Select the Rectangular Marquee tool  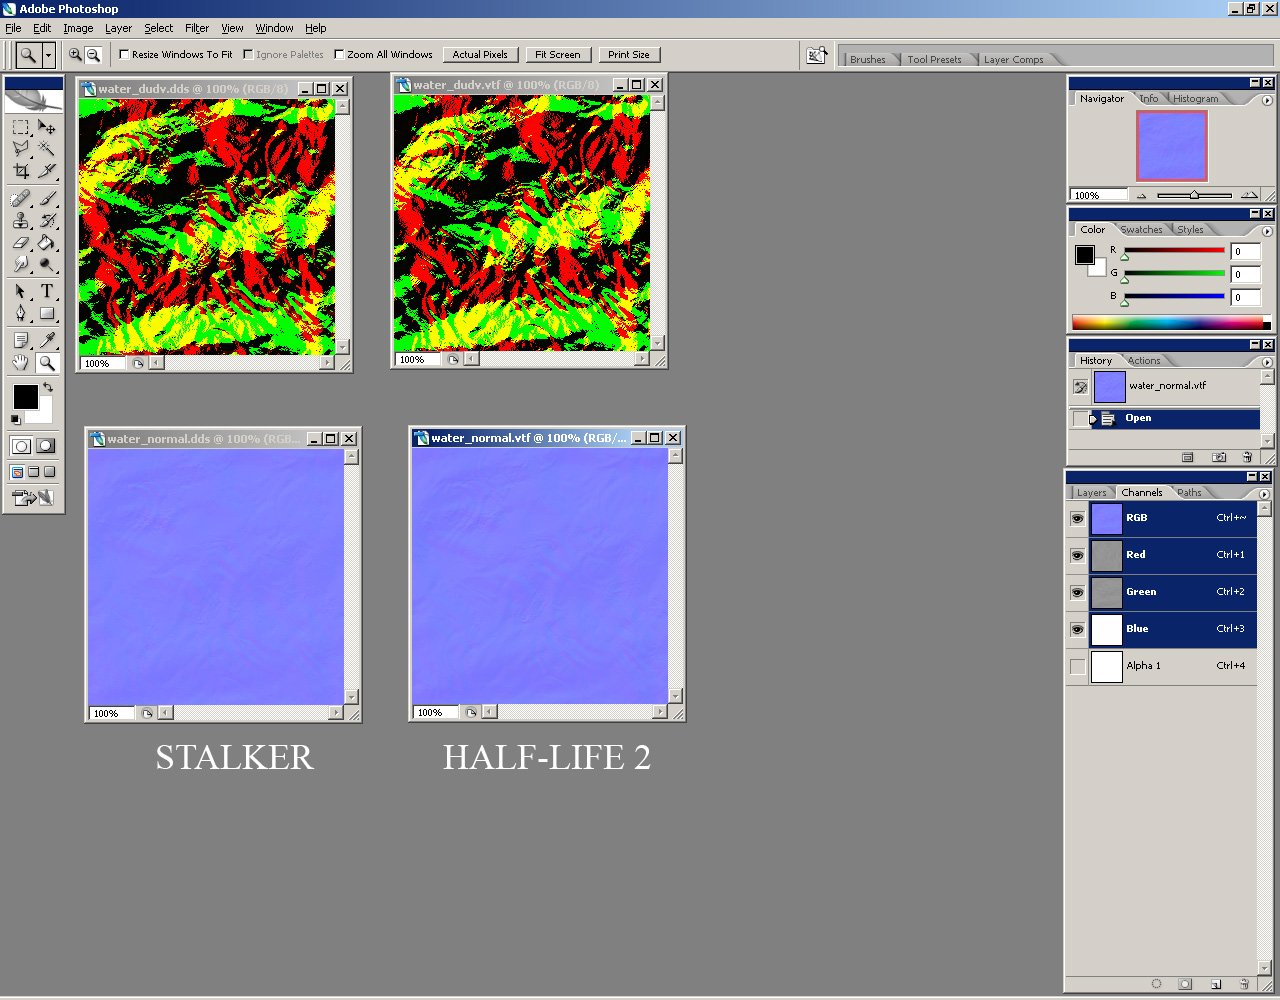[21, 127]
